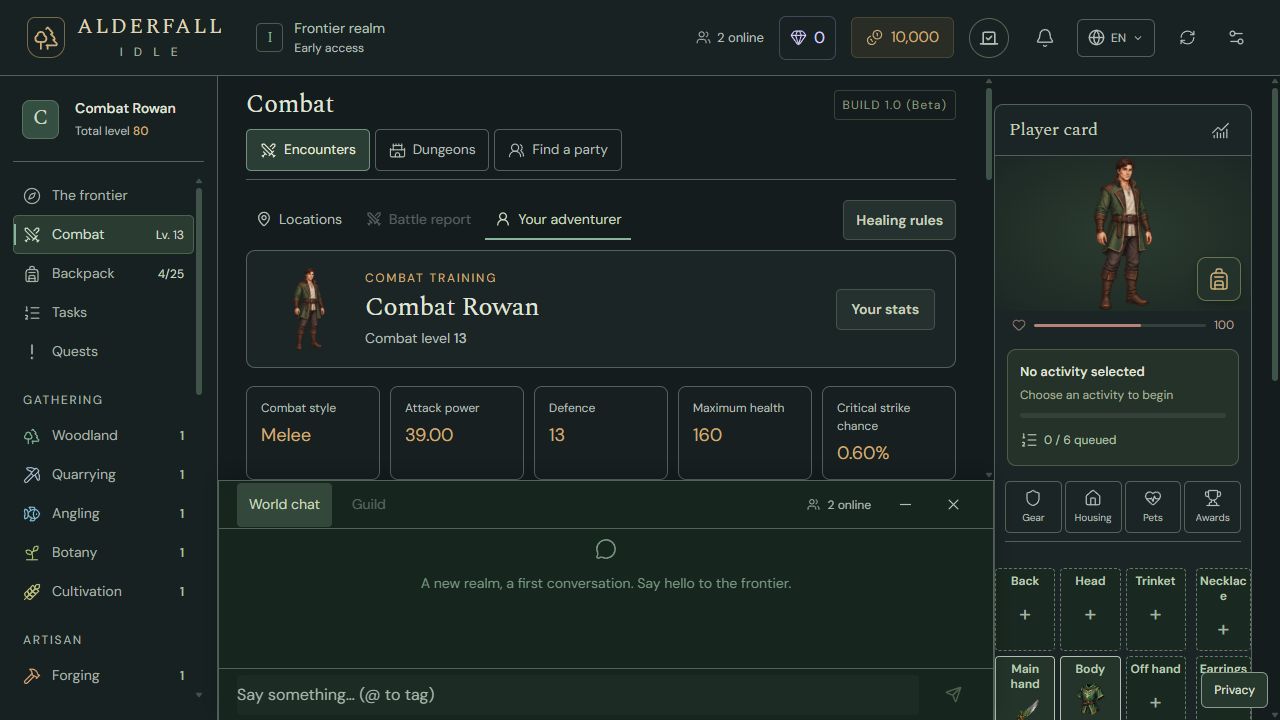Select the Locations sub-tab

pyautogui.click(x=299, y=219)
